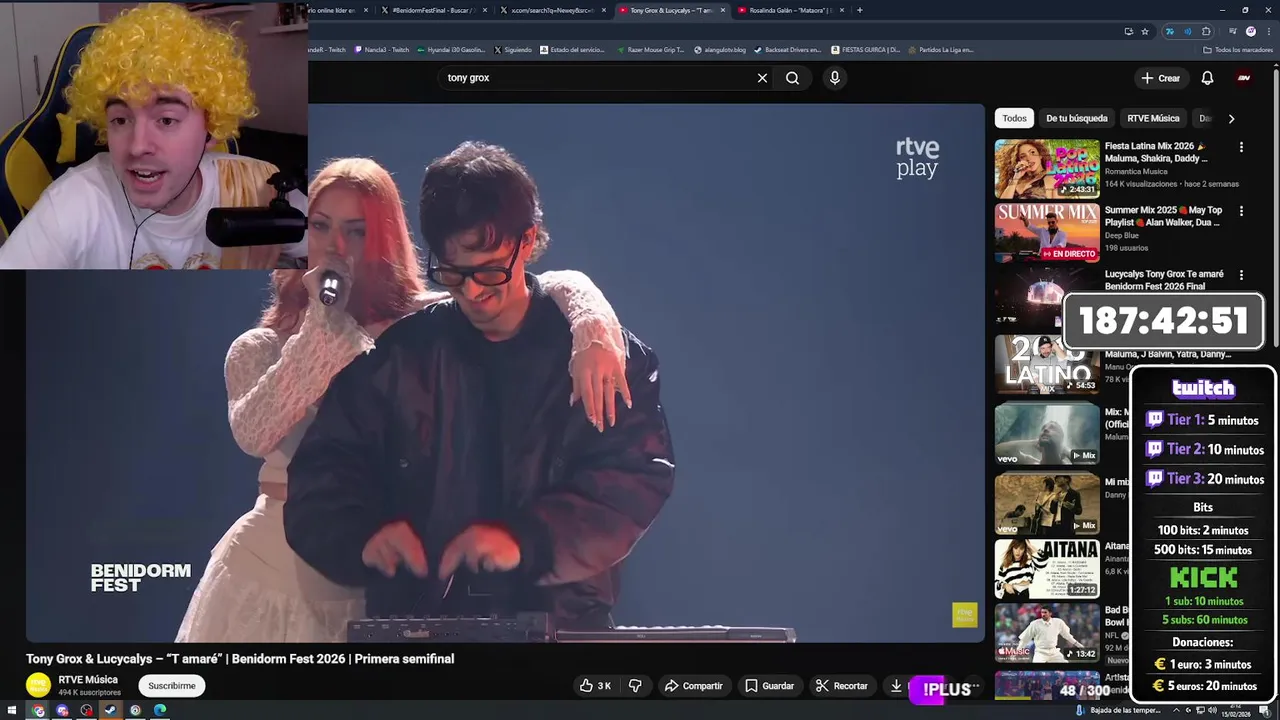Clip the video with Recortar

pos(841,686)
